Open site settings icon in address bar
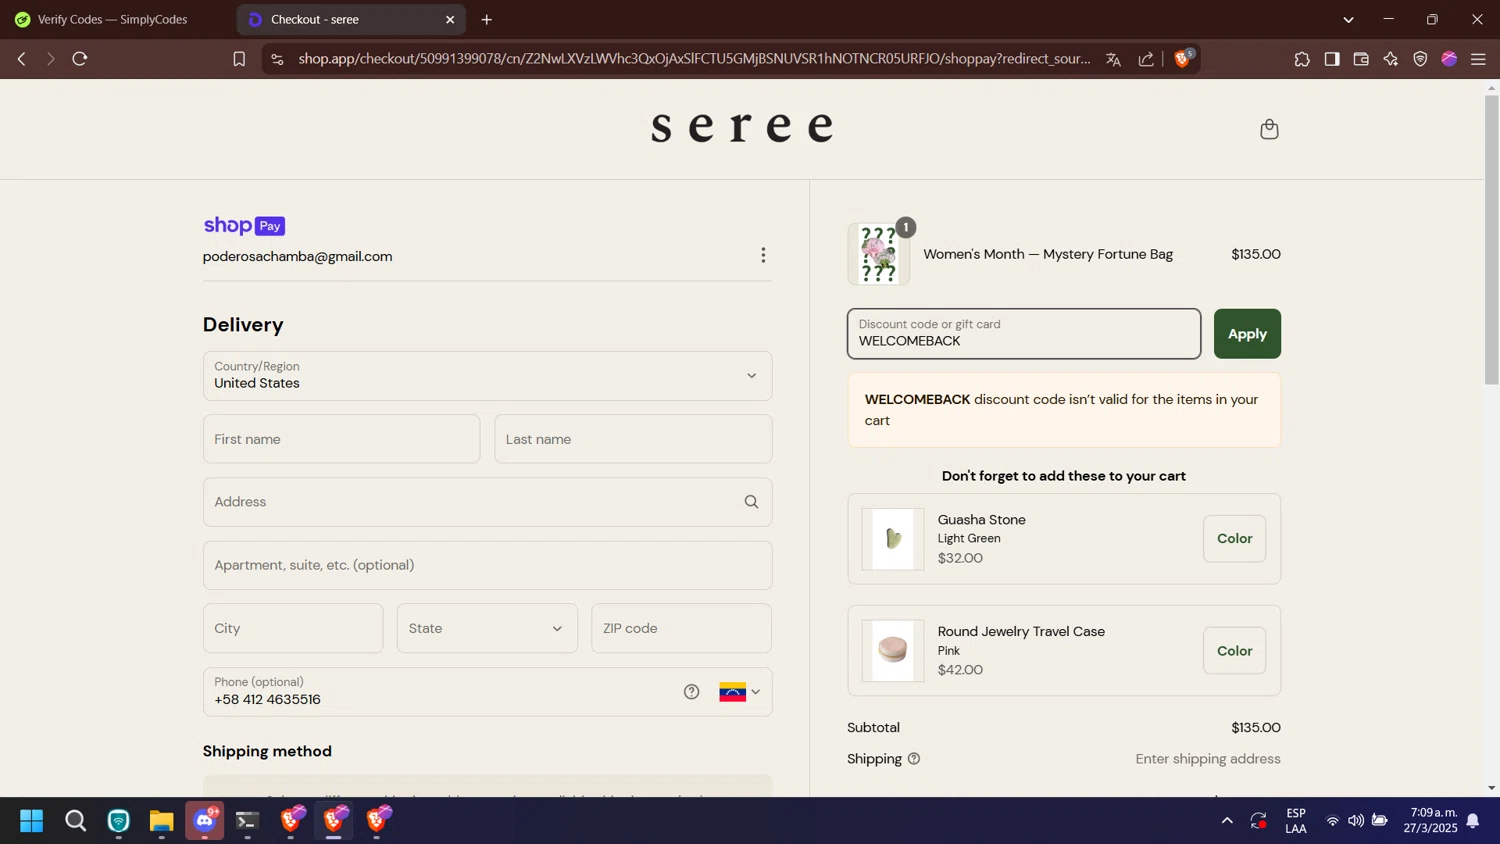The height and width of the screenshot is (844, 1500). (277, 59)
